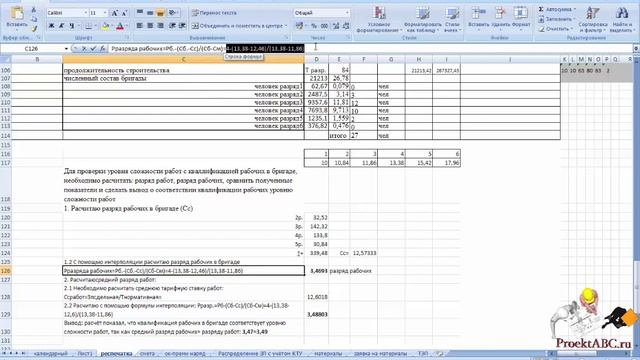Click the Format Painter brush icon
Image resolution: width=640 pixels, height=360 pixels.
click(x=34, y=29)
